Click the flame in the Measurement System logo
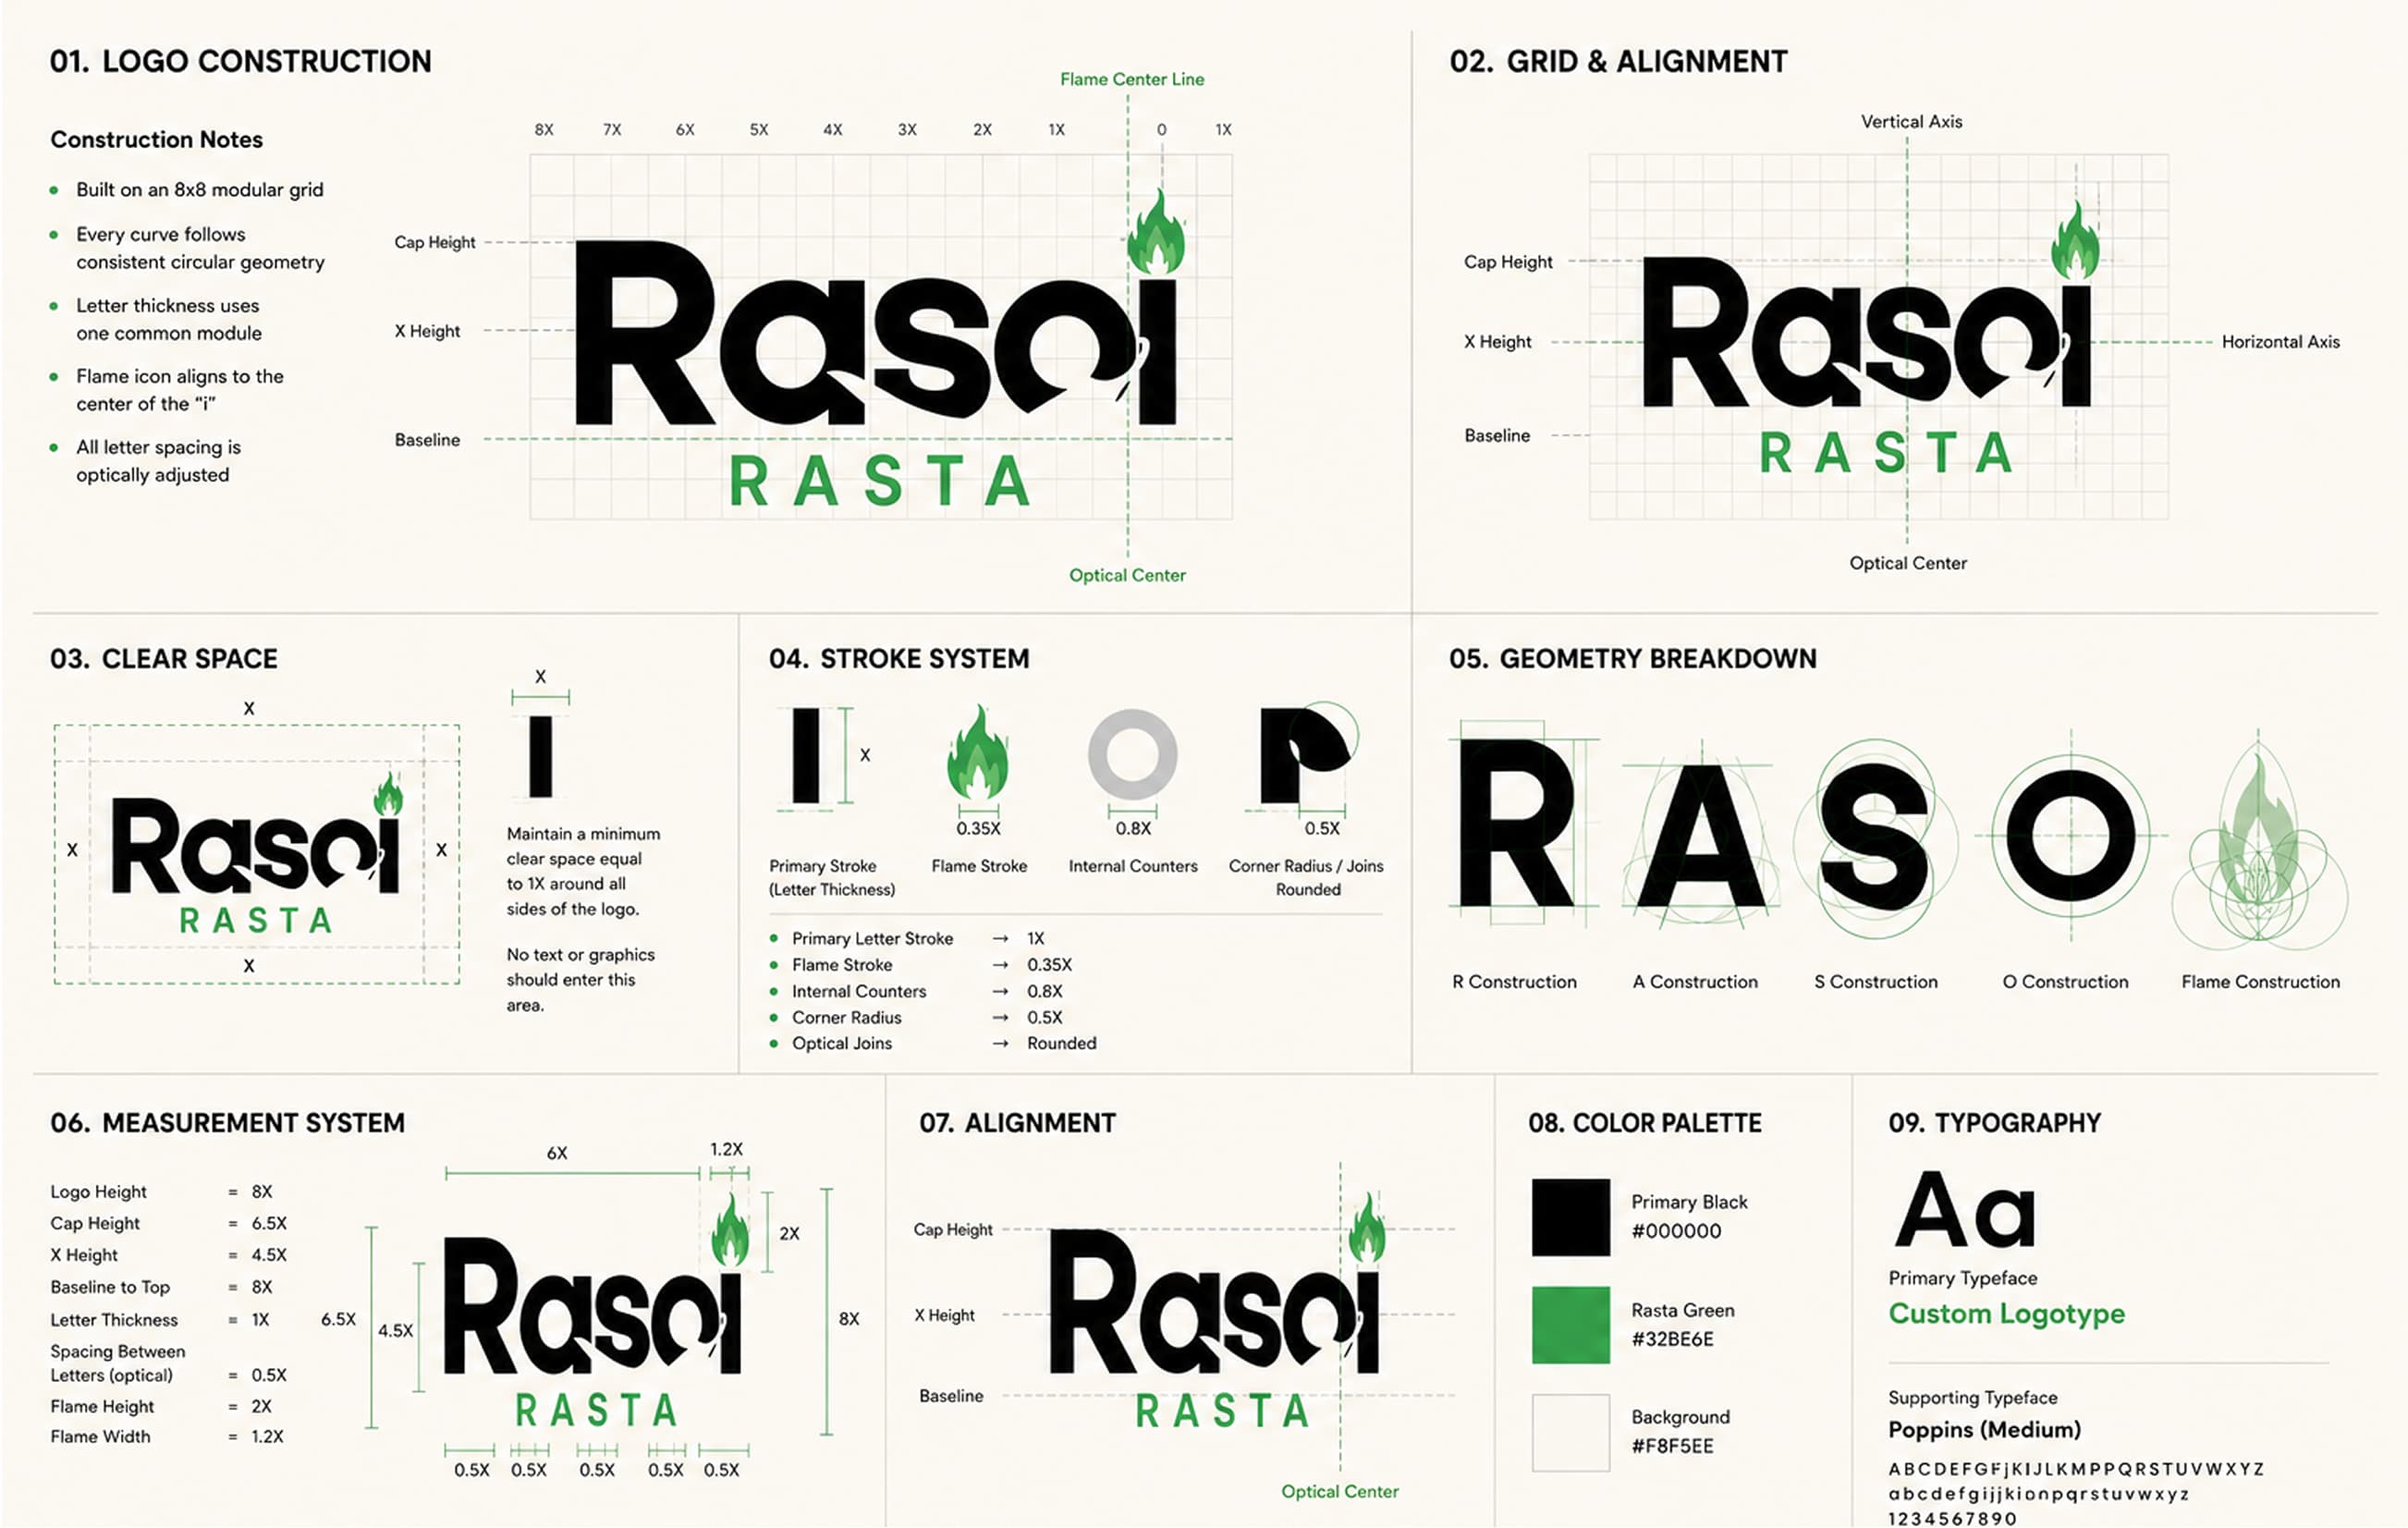This screenshot has height=1528, width=2408. click(x=730, y=1230)
